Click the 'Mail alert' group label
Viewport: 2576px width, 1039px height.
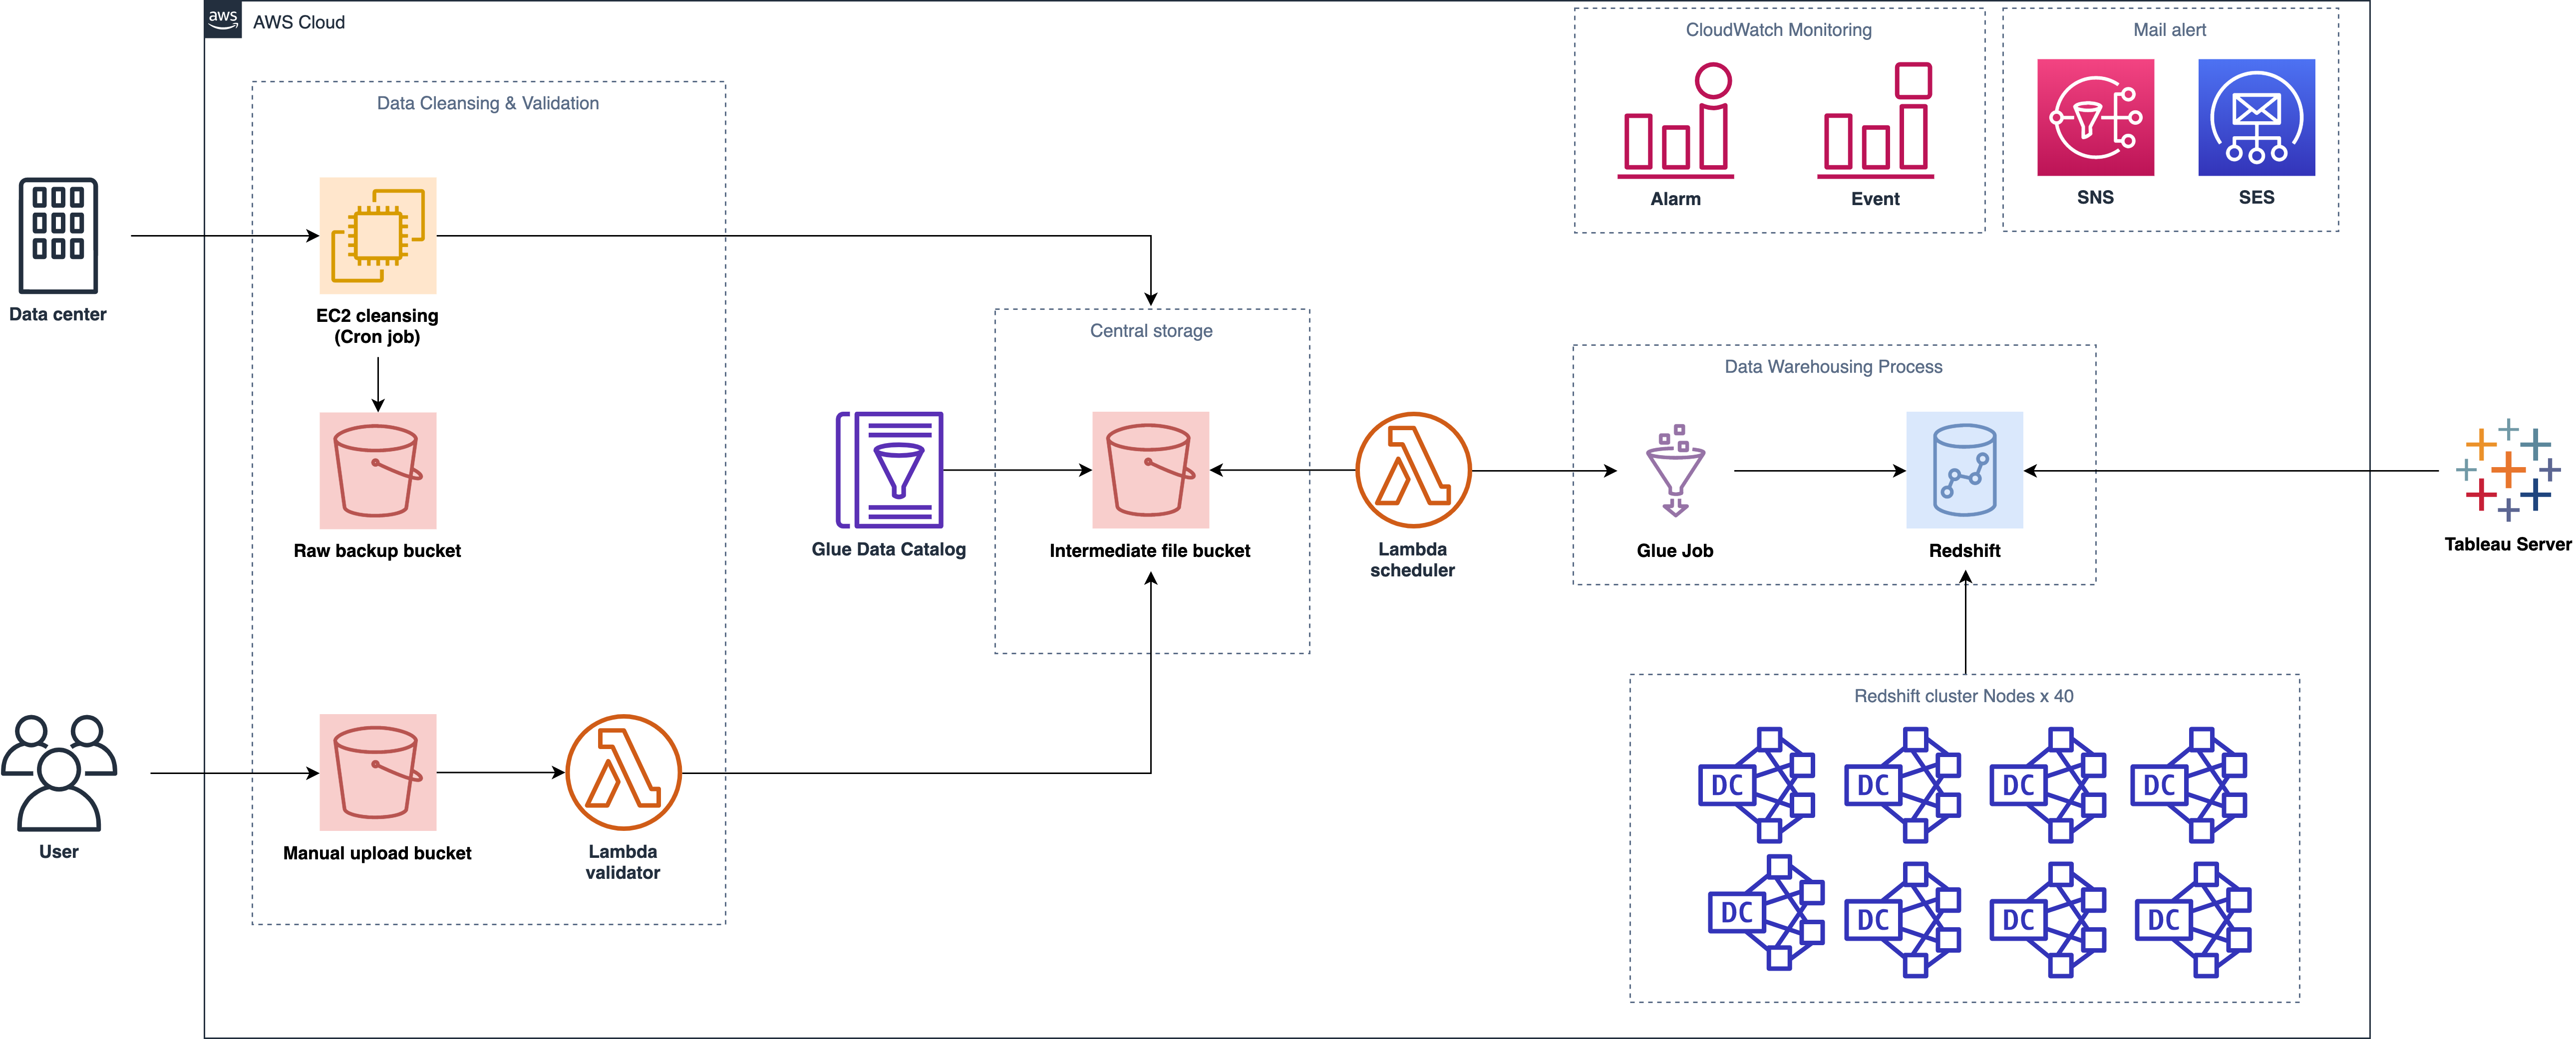pos(2169,30)
